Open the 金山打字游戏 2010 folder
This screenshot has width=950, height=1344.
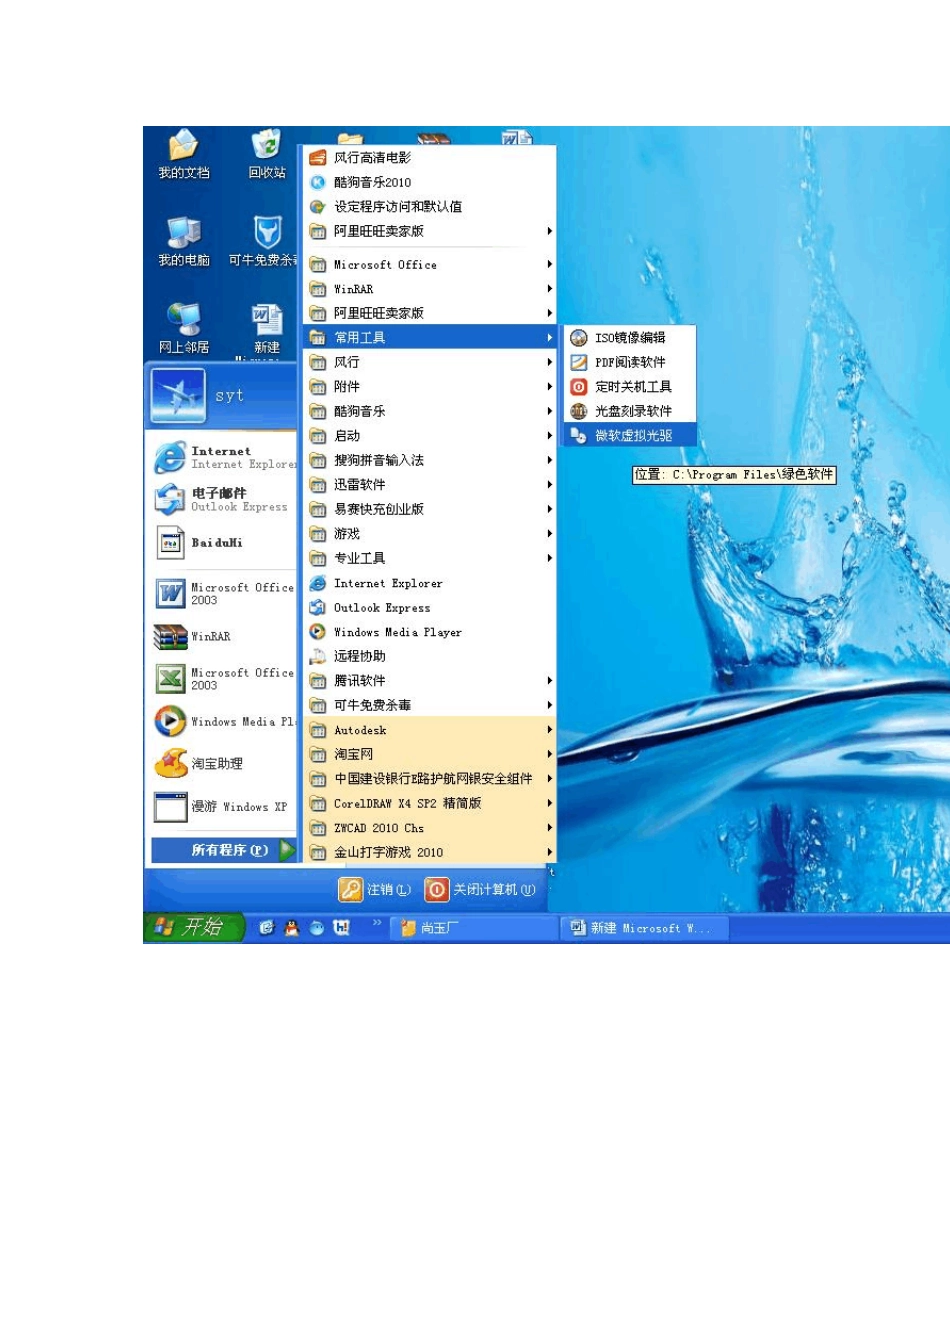pos(430,852)
